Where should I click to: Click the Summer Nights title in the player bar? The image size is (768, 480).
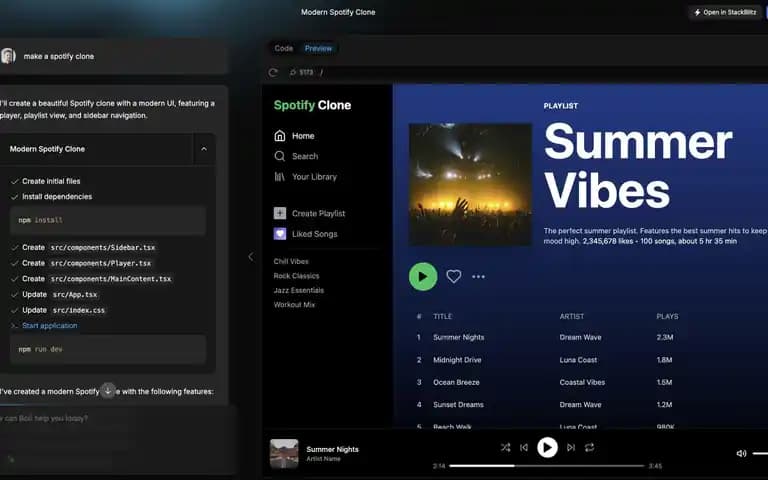click(x=332, y=449)
